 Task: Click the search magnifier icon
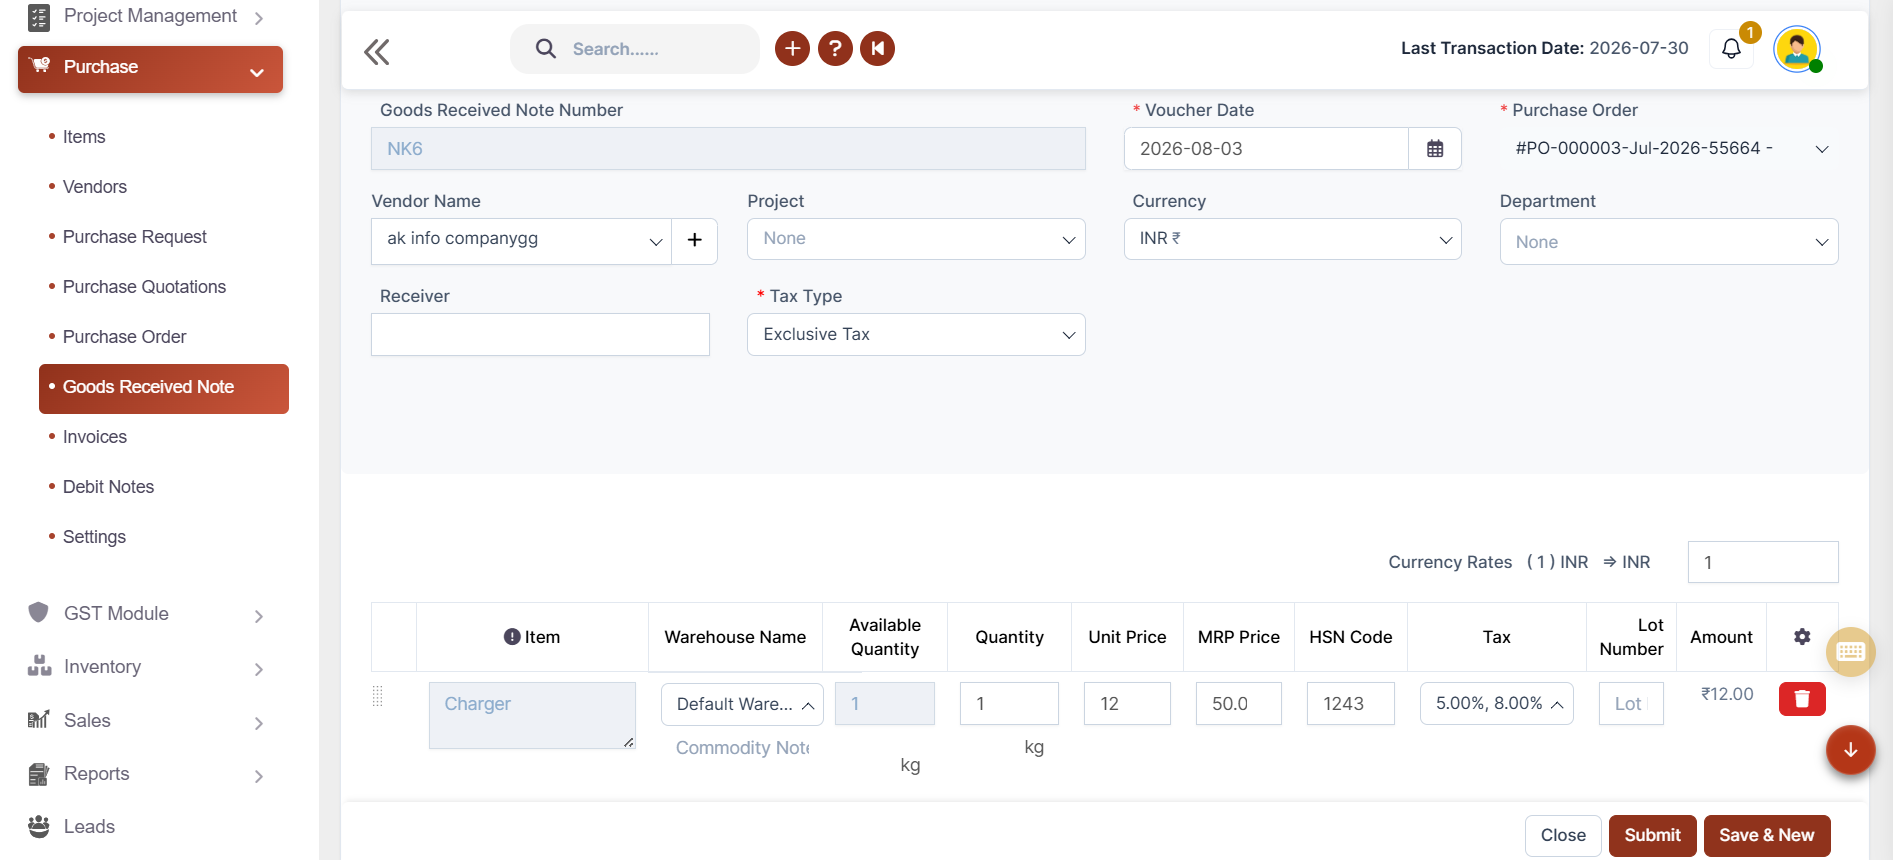point(546,49)
